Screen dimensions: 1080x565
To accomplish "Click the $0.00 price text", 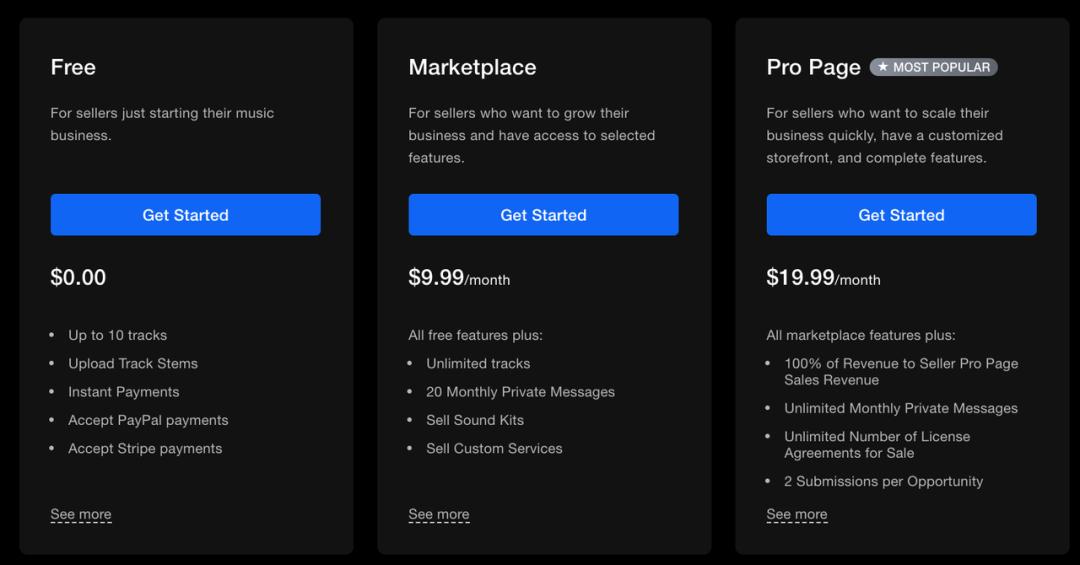I will tap(78, 277).
